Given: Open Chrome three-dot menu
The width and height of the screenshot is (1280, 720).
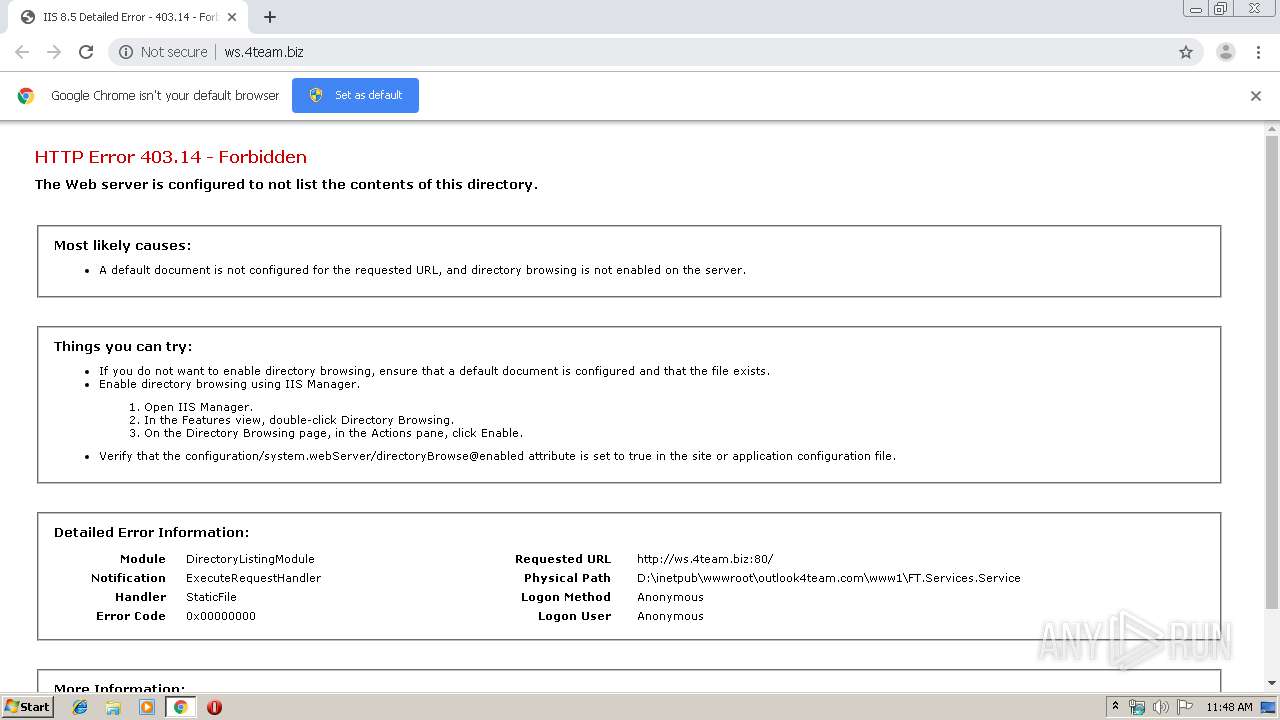Looking at the screenshot, I should (x=1258, y=52).
